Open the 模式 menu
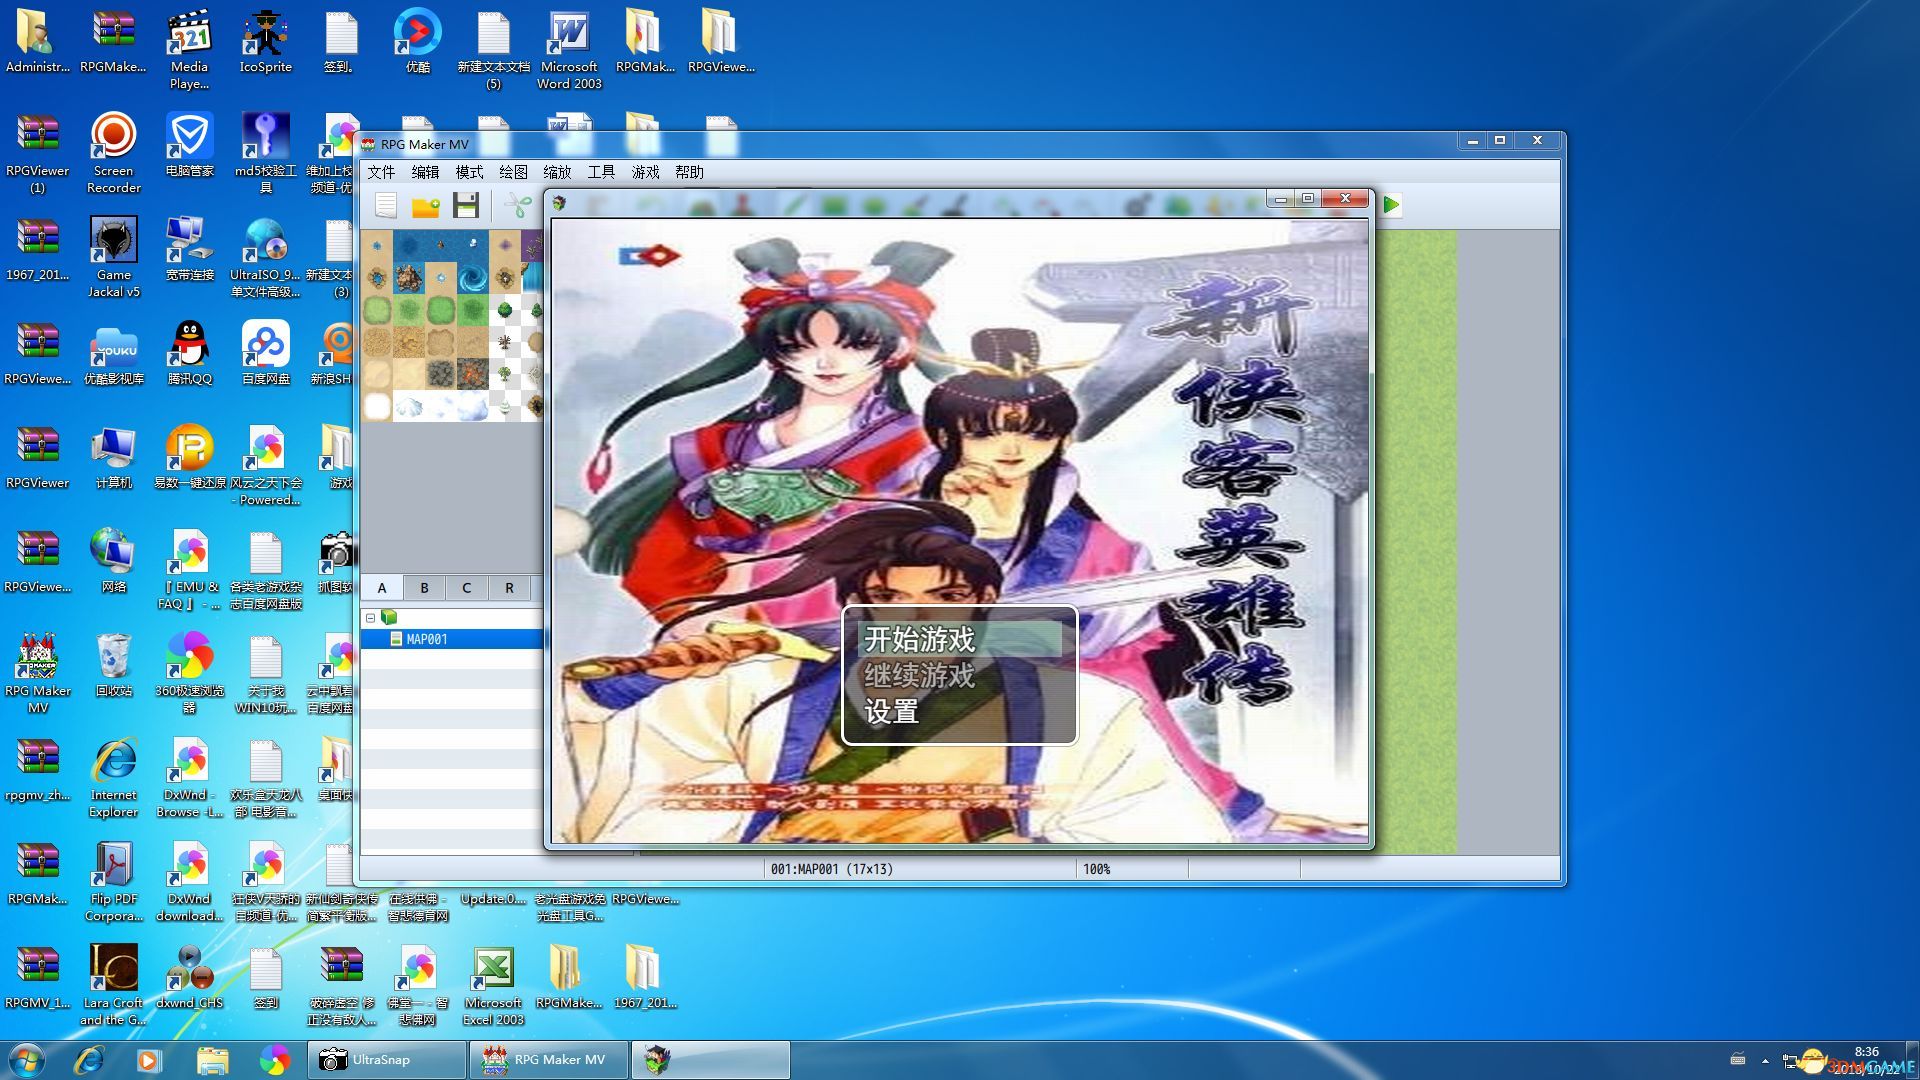 pyautogui.click(x=469, y=172)
